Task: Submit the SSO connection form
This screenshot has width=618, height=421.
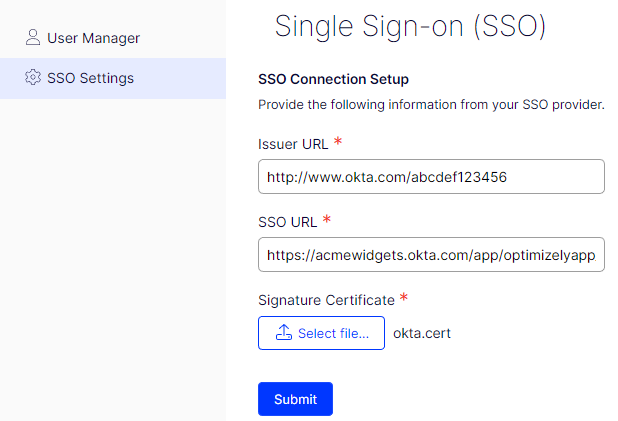Action: (x=295, y=399)
